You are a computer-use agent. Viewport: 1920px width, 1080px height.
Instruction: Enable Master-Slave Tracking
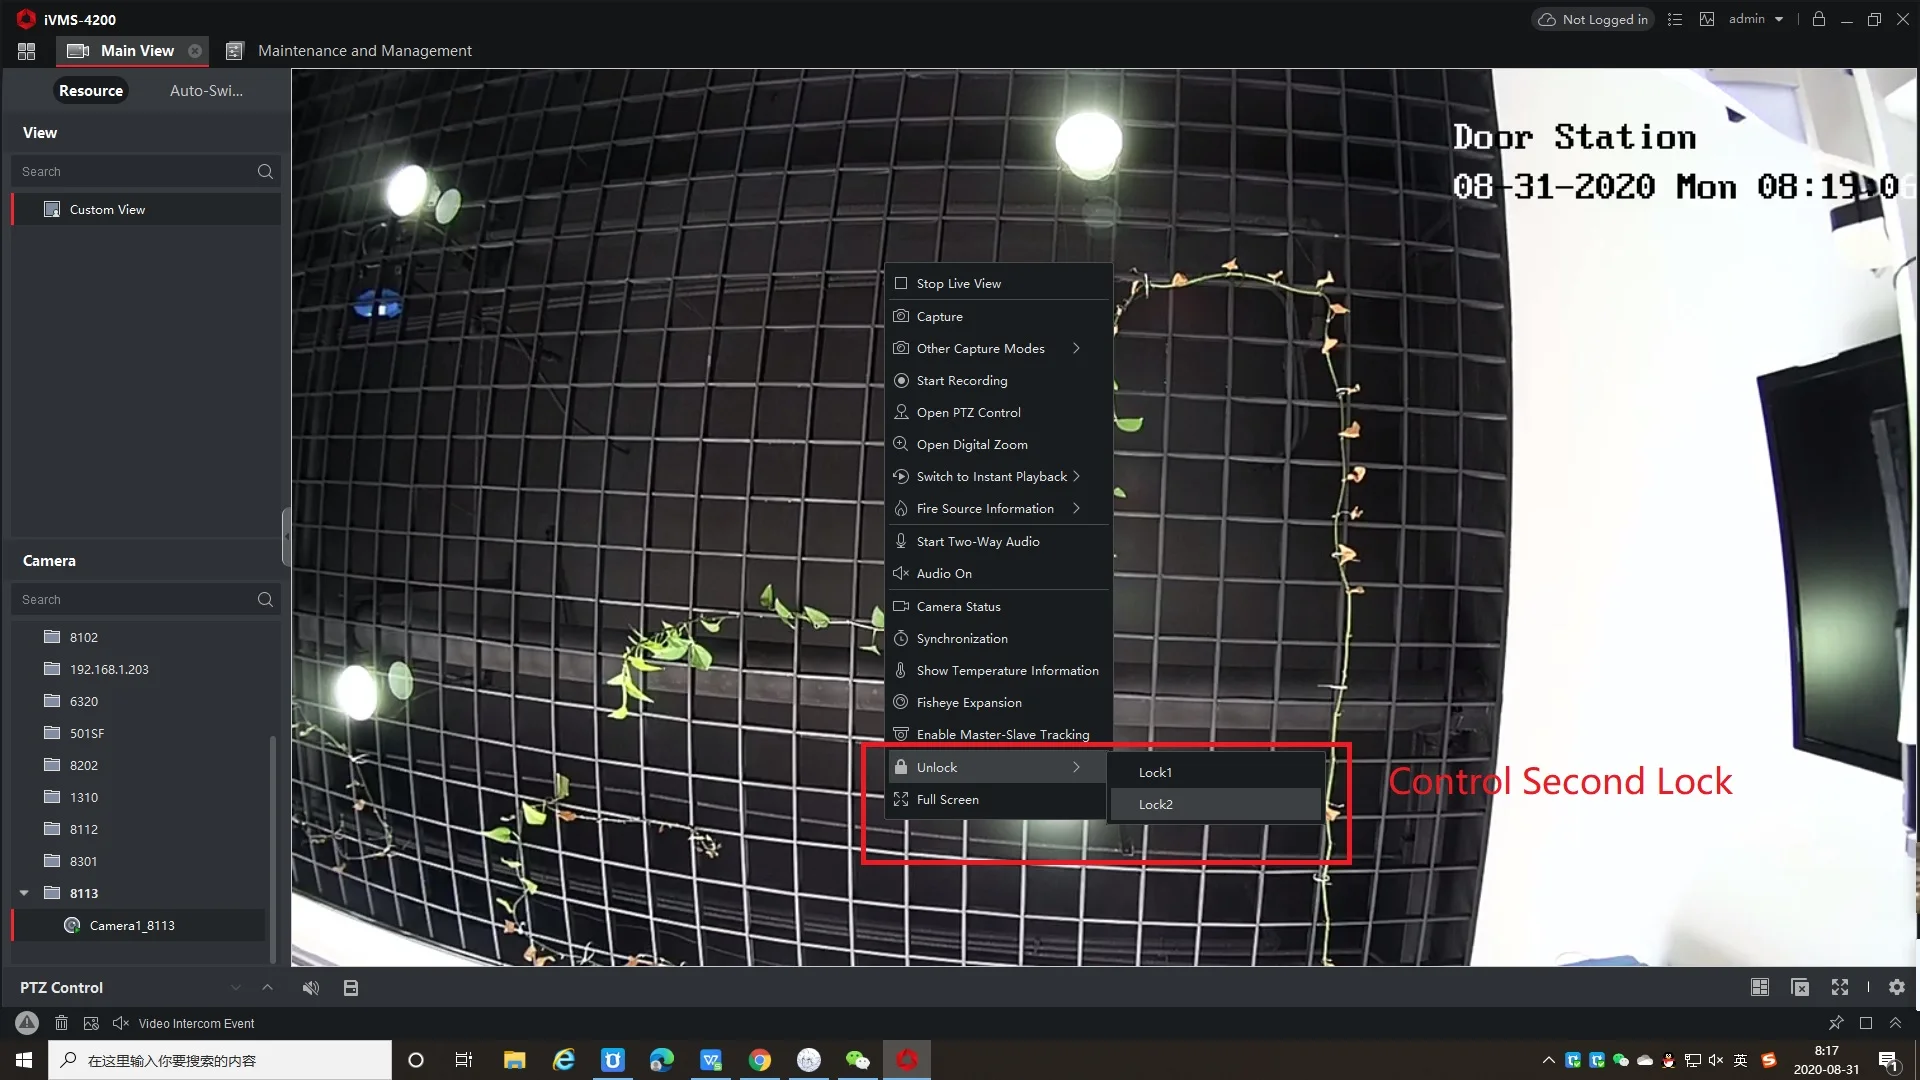[x=999, y=735]
